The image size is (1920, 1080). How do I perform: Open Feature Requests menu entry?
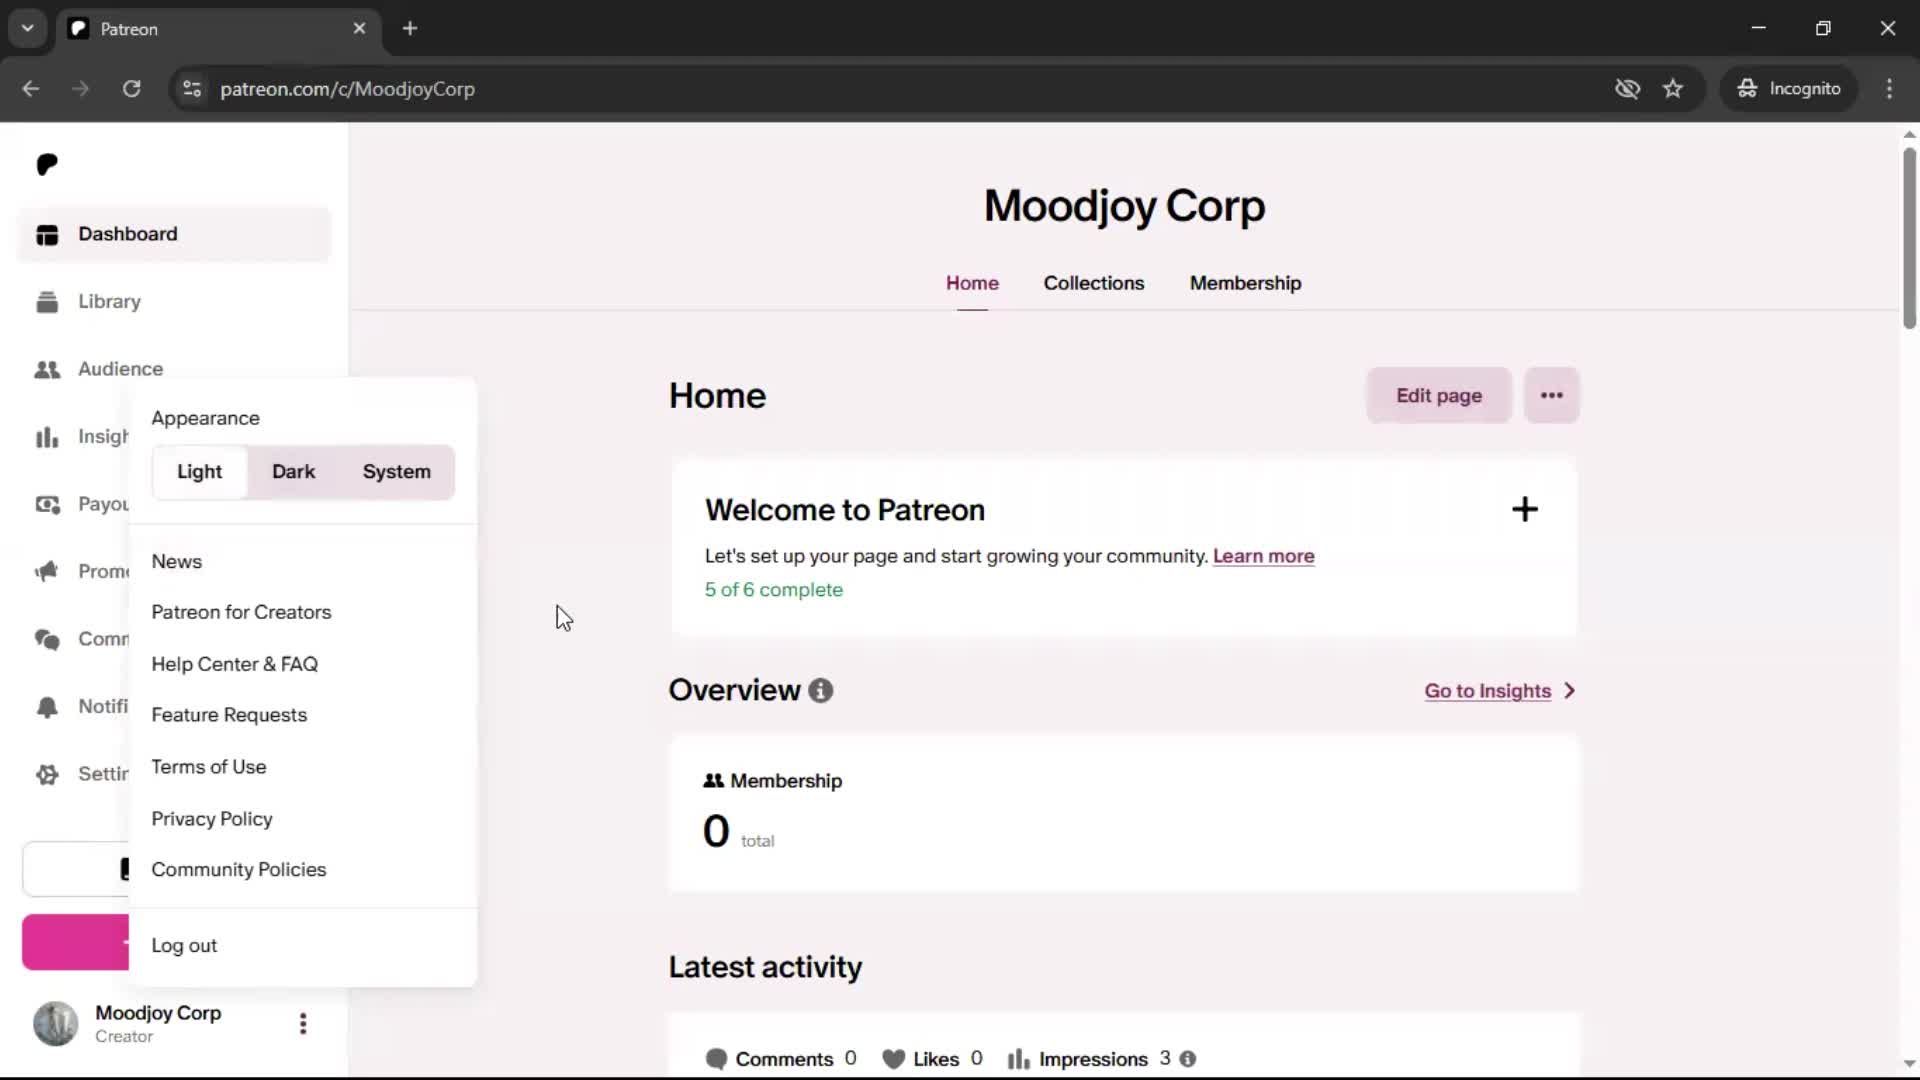pyautogui.click(x=229, y=716)
